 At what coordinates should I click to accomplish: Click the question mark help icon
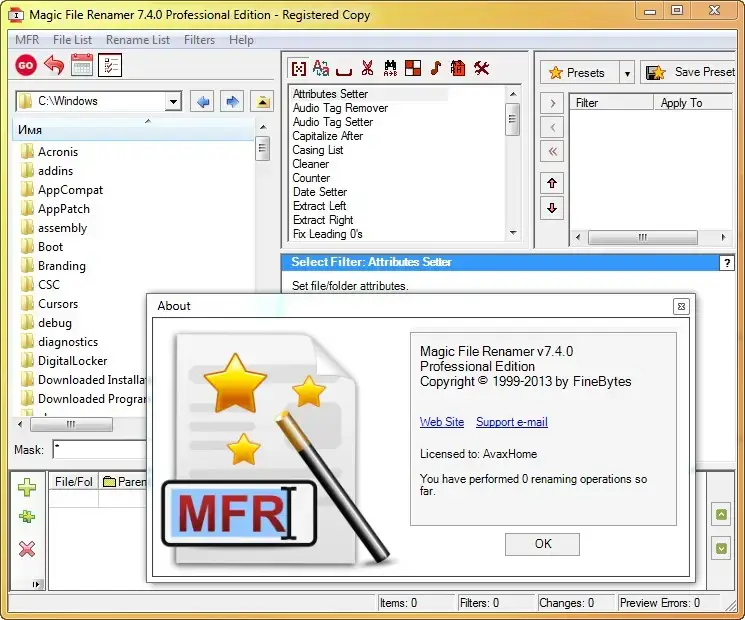coord(727,263)
